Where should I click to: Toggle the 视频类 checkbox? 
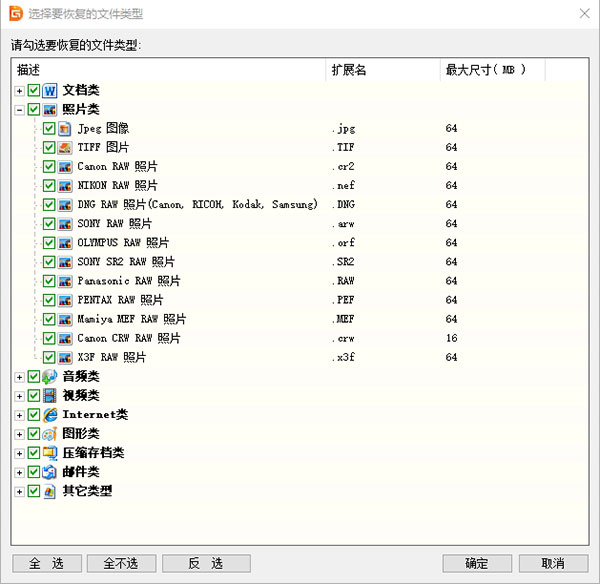tap(34, 396)
